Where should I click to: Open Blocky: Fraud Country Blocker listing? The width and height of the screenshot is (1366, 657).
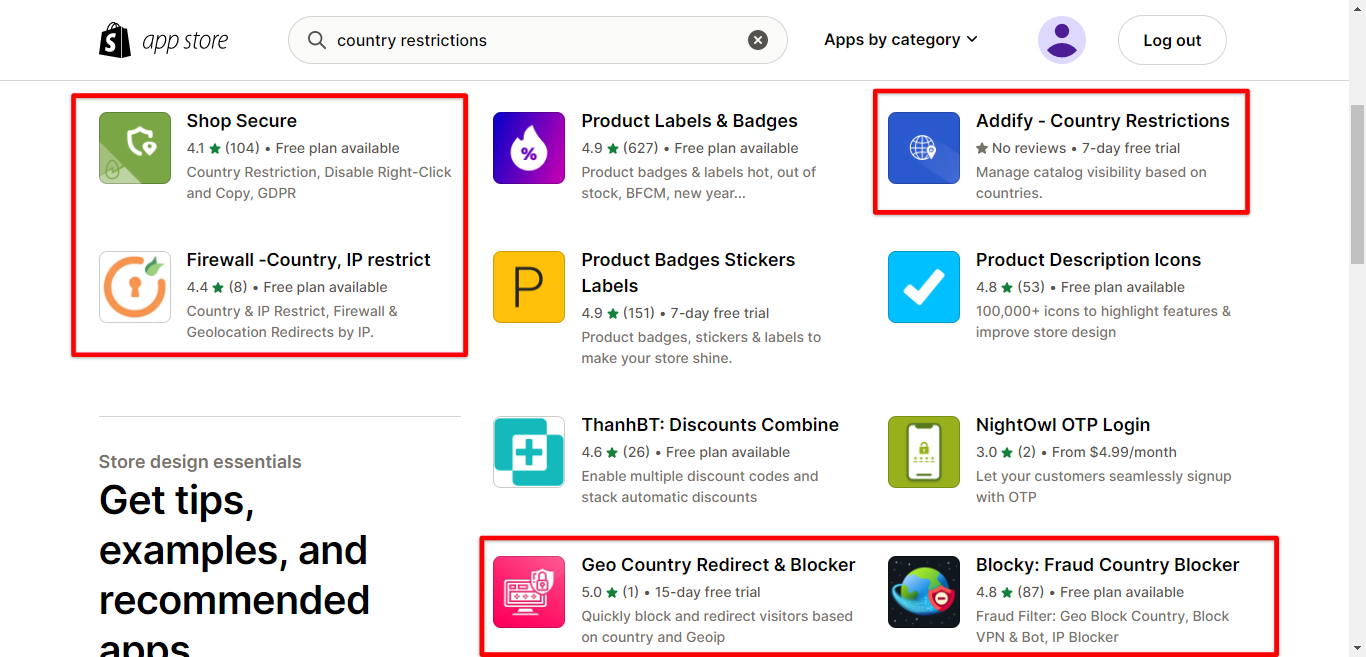point(1107,564)
